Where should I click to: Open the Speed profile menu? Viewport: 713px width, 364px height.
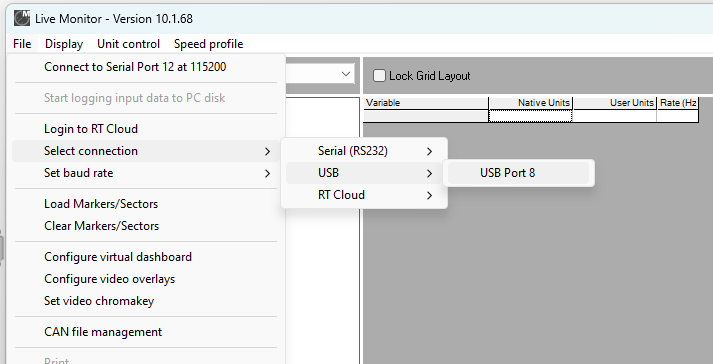(208, 44)
